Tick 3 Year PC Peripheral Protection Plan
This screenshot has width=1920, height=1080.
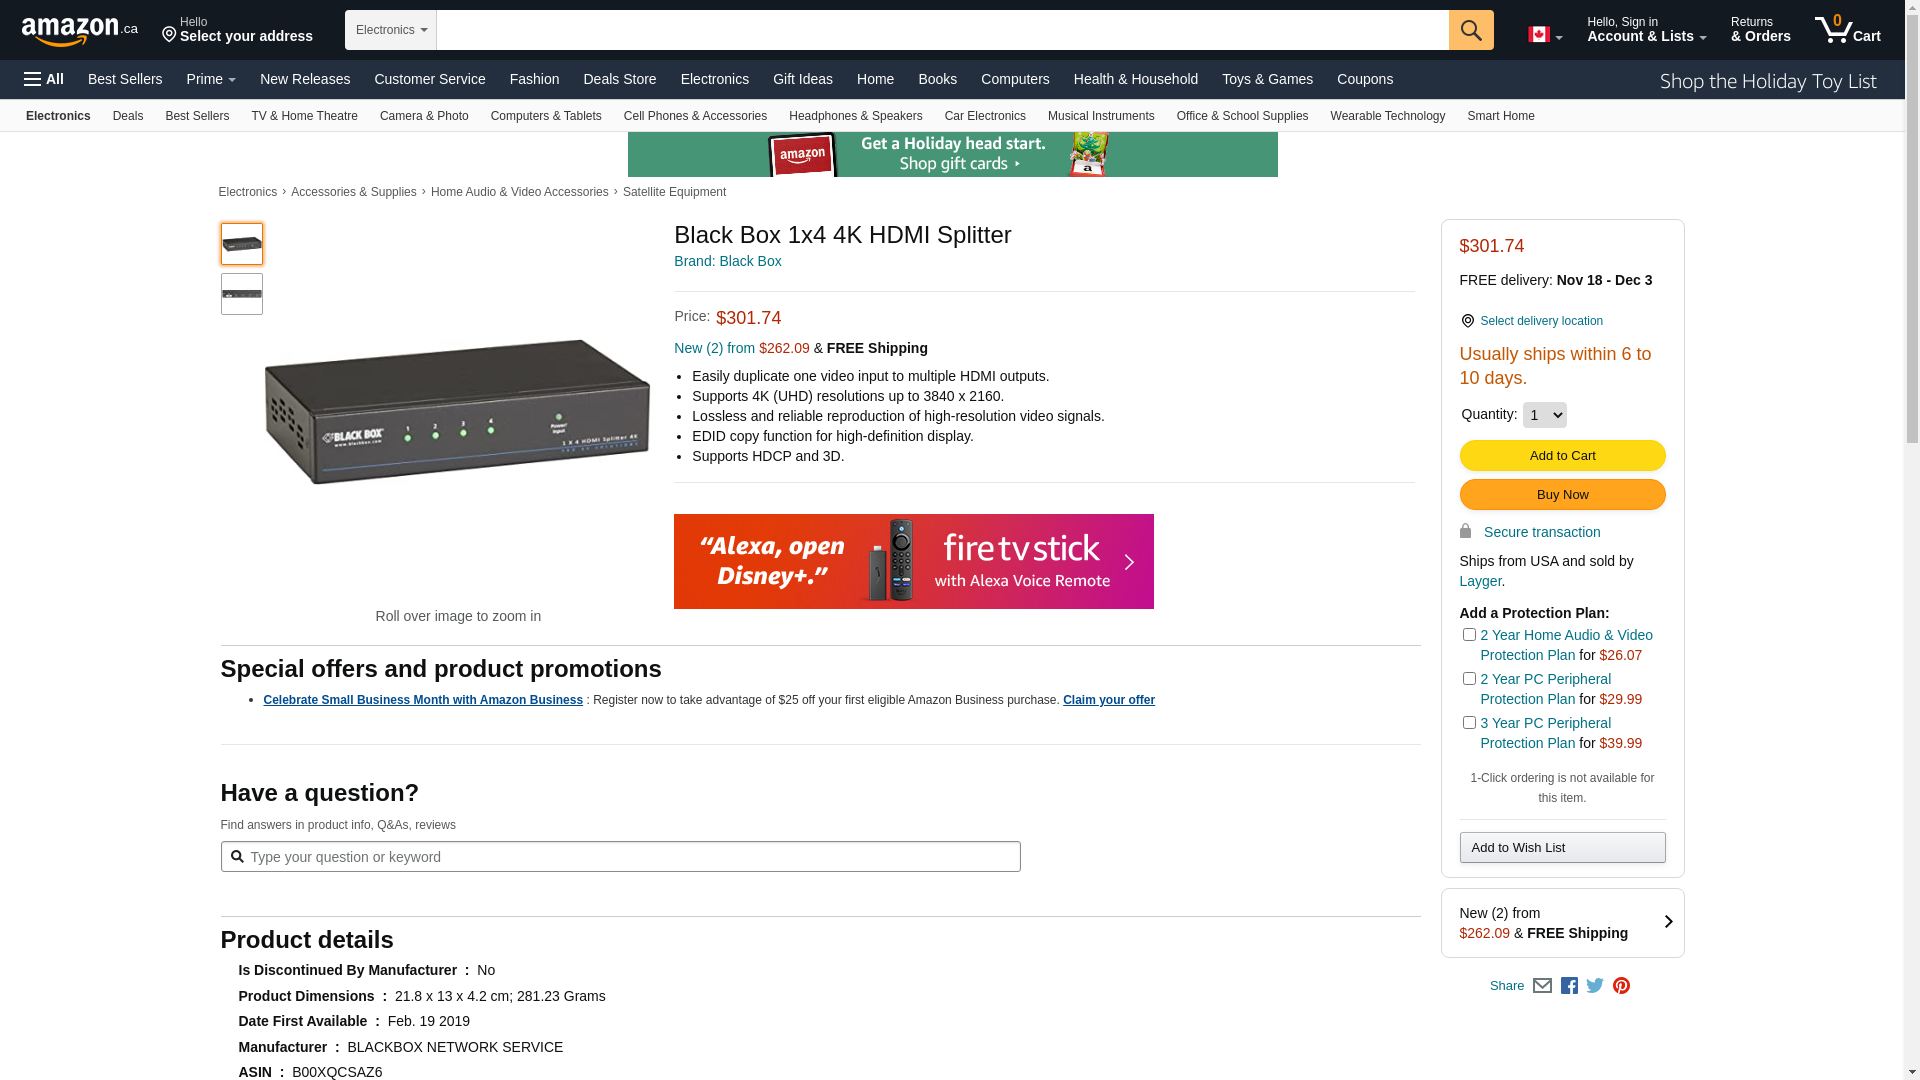[1469, 723]
